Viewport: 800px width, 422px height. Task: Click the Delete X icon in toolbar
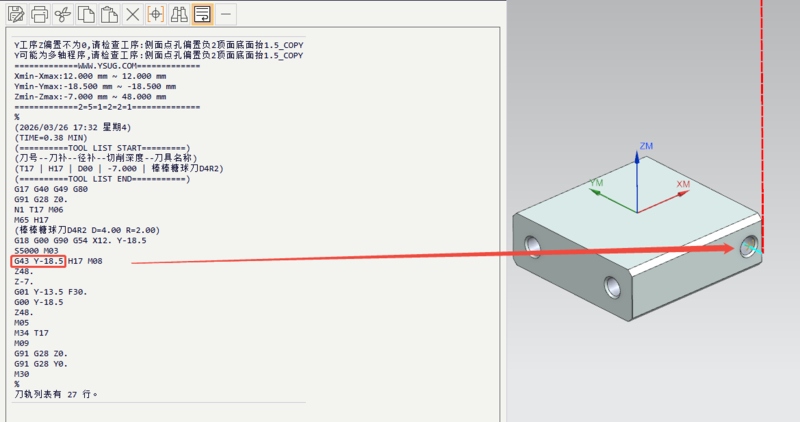[133, 14]
